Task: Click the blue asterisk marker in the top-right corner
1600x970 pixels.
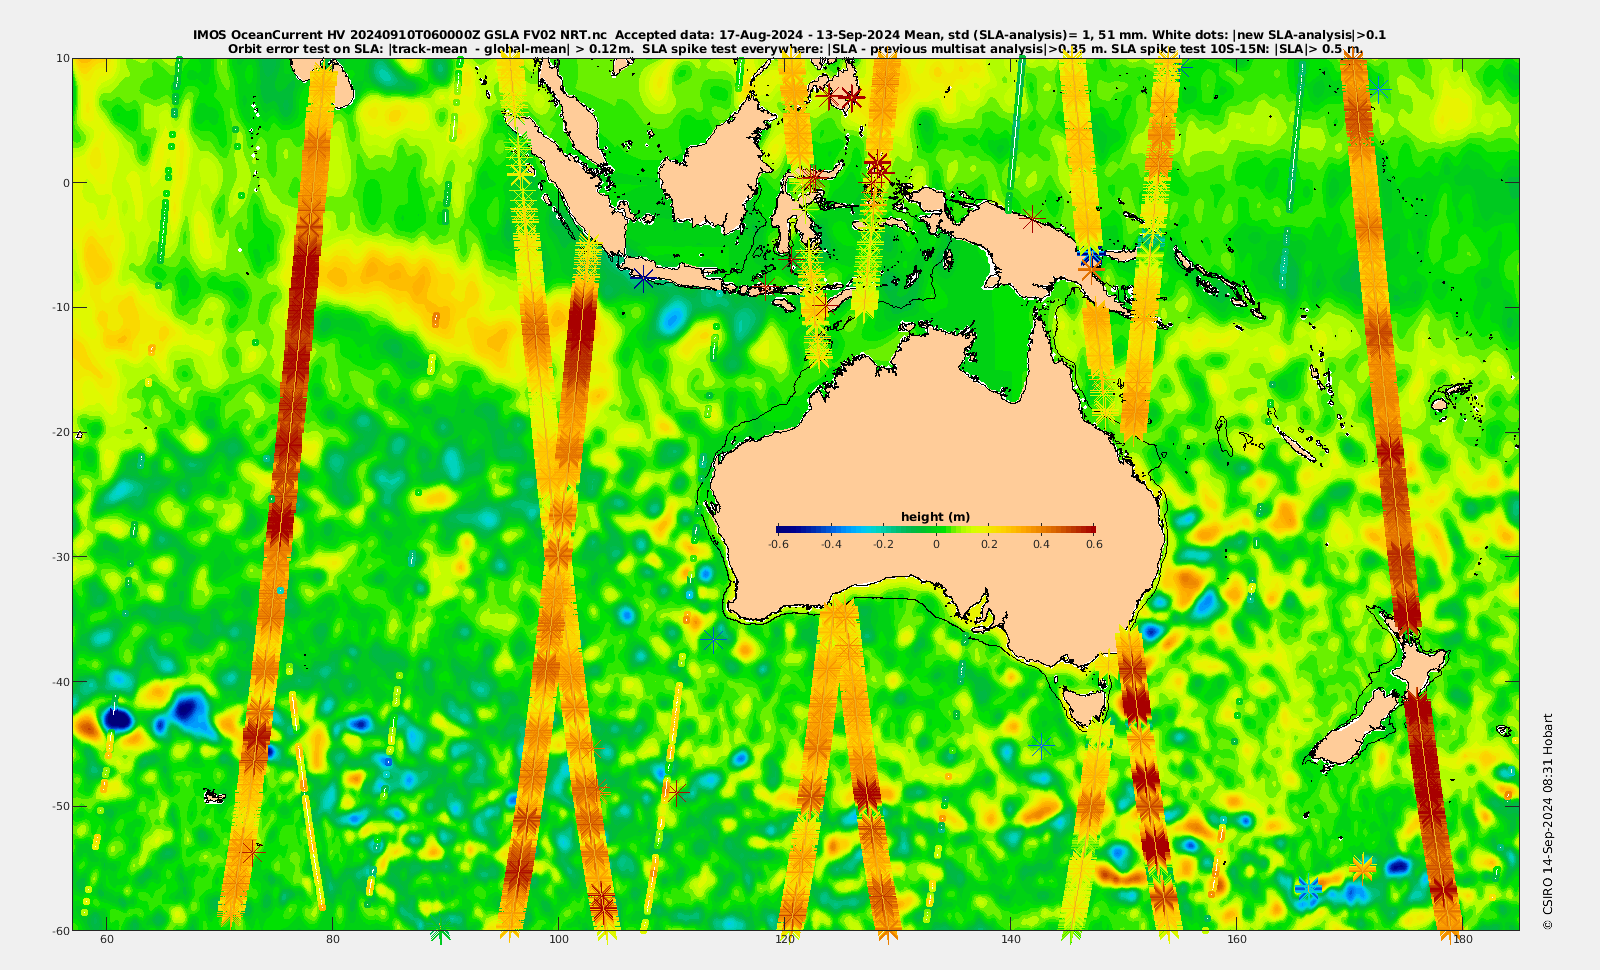Action: tap(1379, 89)
